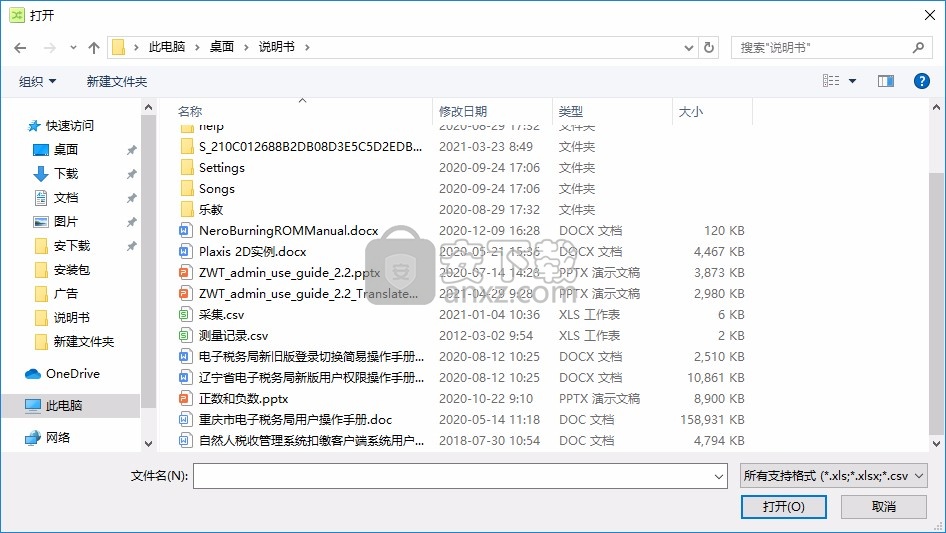Select 网络 in the navigation pane
The image size is (946, 533).
point(57,437)
